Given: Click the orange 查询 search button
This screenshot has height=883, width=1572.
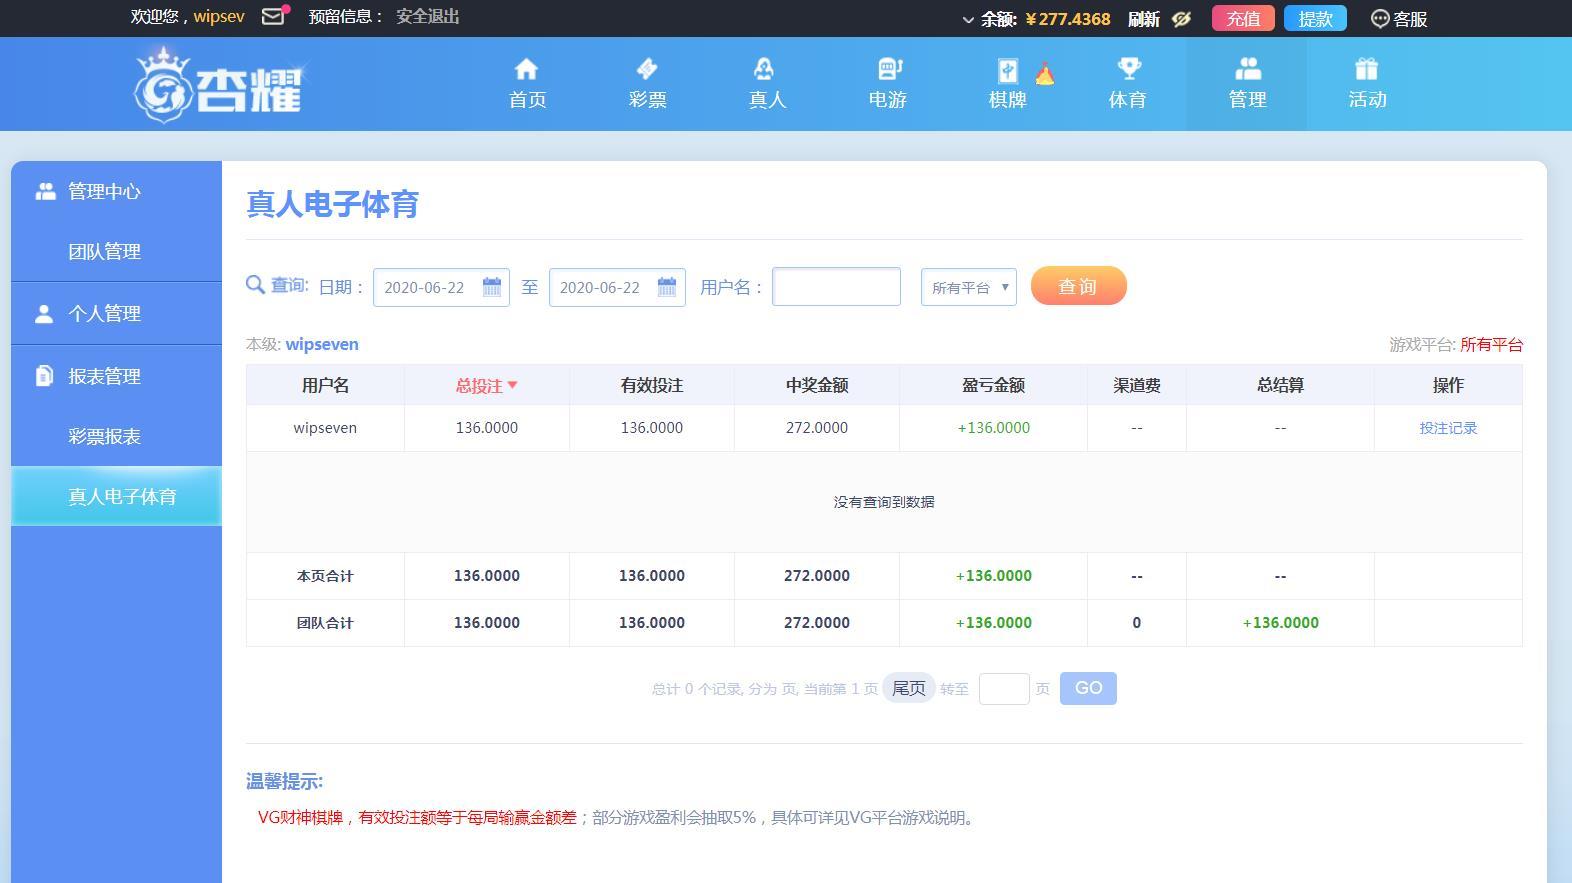Looking at the screenshot, I should tap(1078, 286).
